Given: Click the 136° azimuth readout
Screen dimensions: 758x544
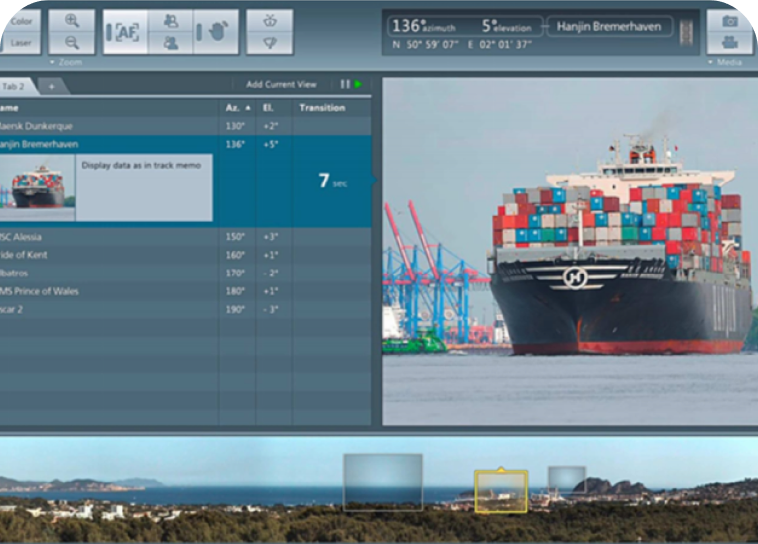Looking at the screenshot, I should coord(423,26).
